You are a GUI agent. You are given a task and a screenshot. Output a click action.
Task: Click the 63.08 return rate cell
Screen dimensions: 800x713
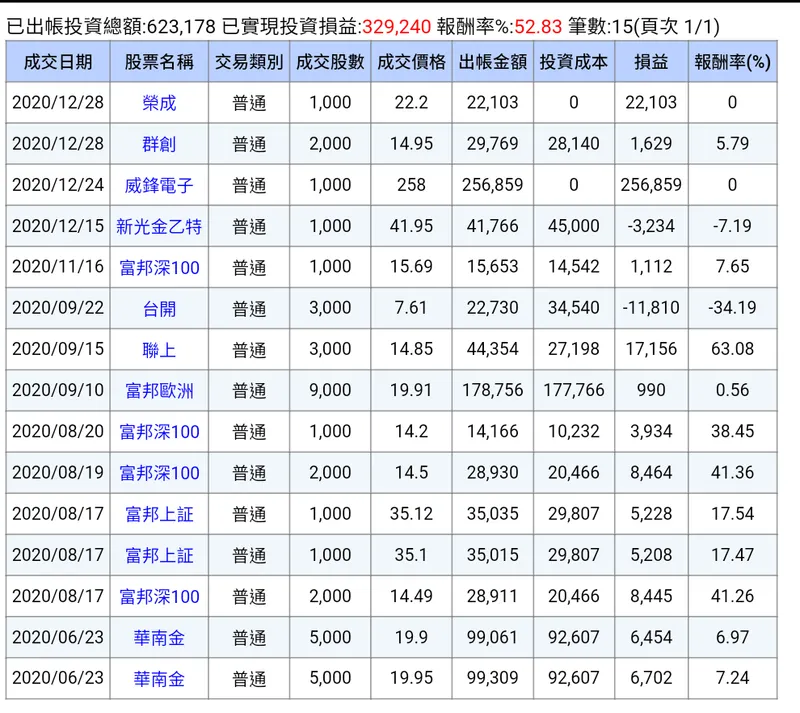click(732, 349)
